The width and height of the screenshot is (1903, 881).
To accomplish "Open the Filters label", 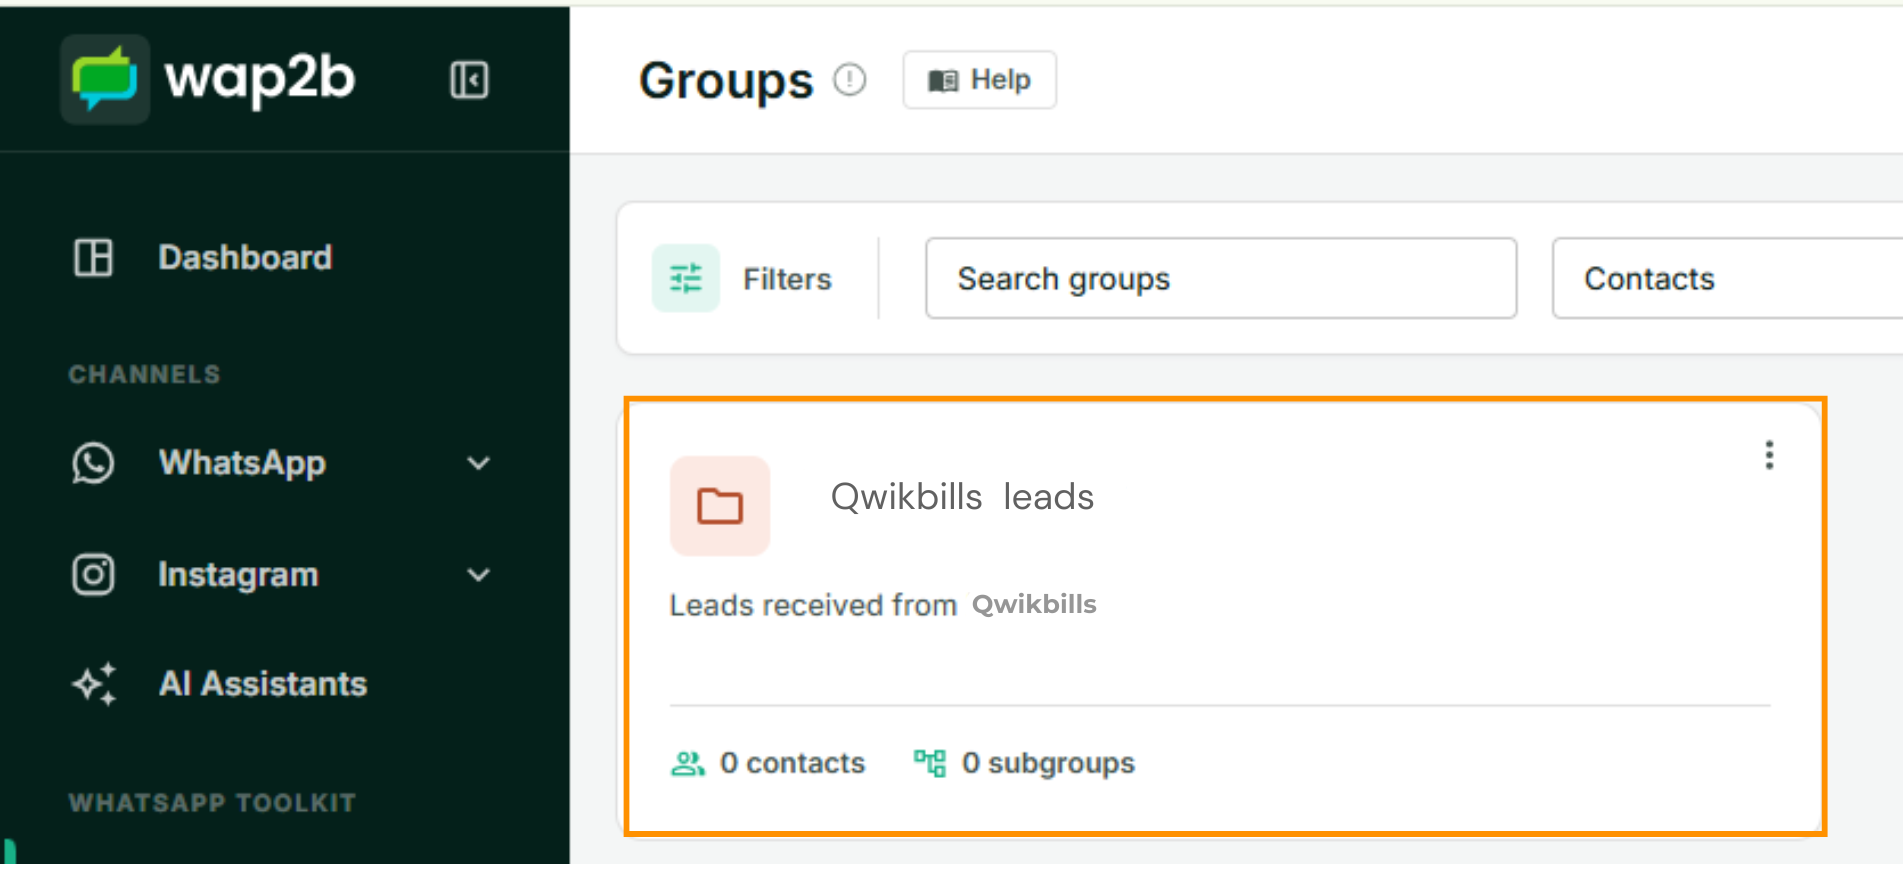I will point(787,279).
